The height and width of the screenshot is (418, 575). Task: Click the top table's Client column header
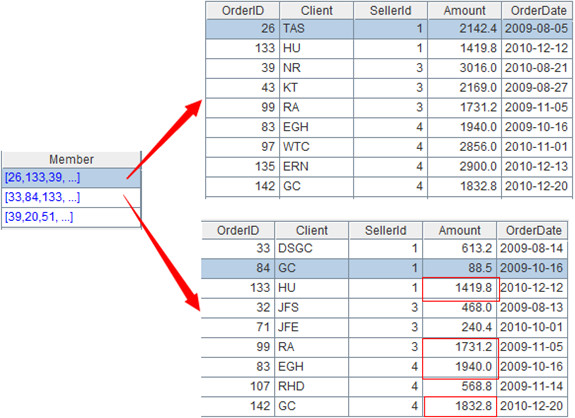(316, 10)
